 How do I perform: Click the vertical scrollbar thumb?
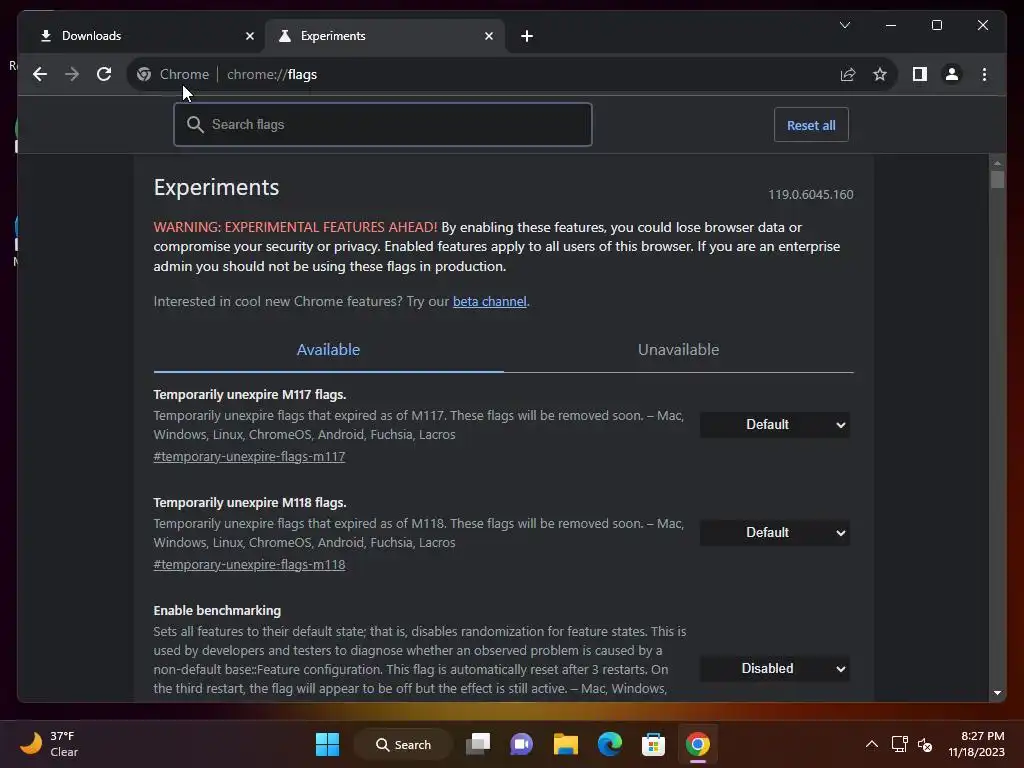coord(997,180)
